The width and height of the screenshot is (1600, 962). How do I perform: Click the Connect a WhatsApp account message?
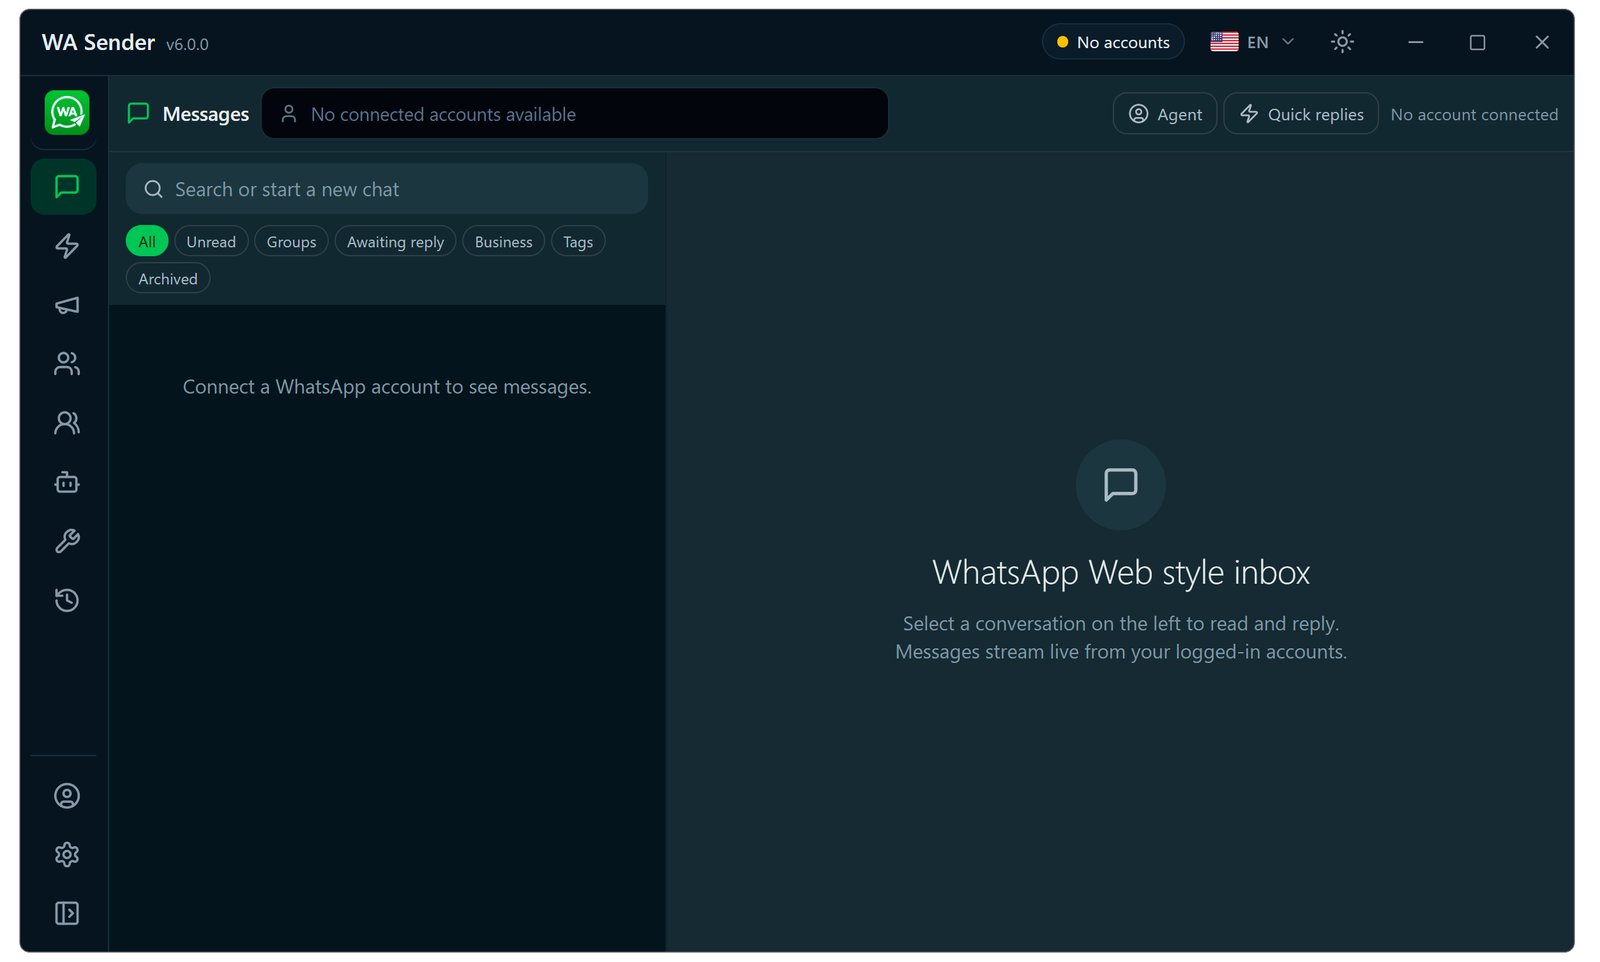coord(387,387)
